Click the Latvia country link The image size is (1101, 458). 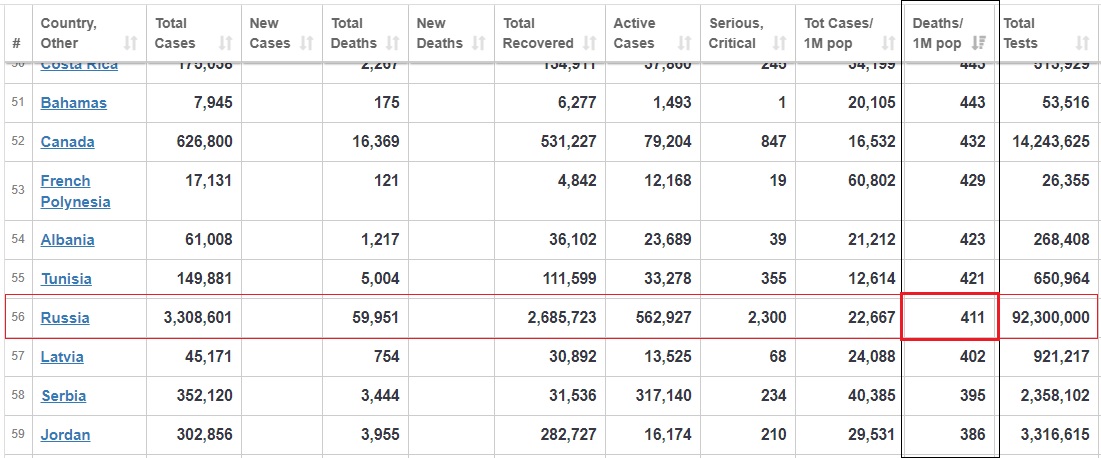[62, 357]
